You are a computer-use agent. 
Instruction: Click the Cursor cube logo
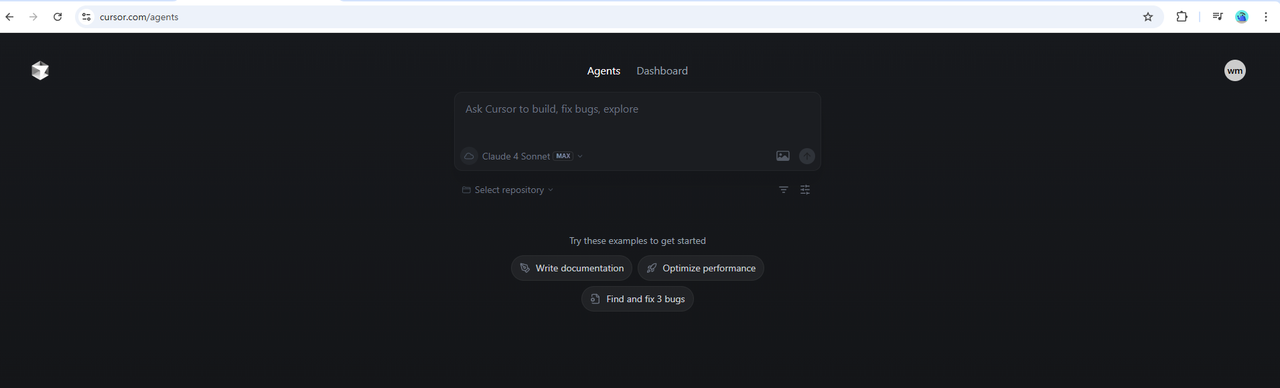[40, 70]
